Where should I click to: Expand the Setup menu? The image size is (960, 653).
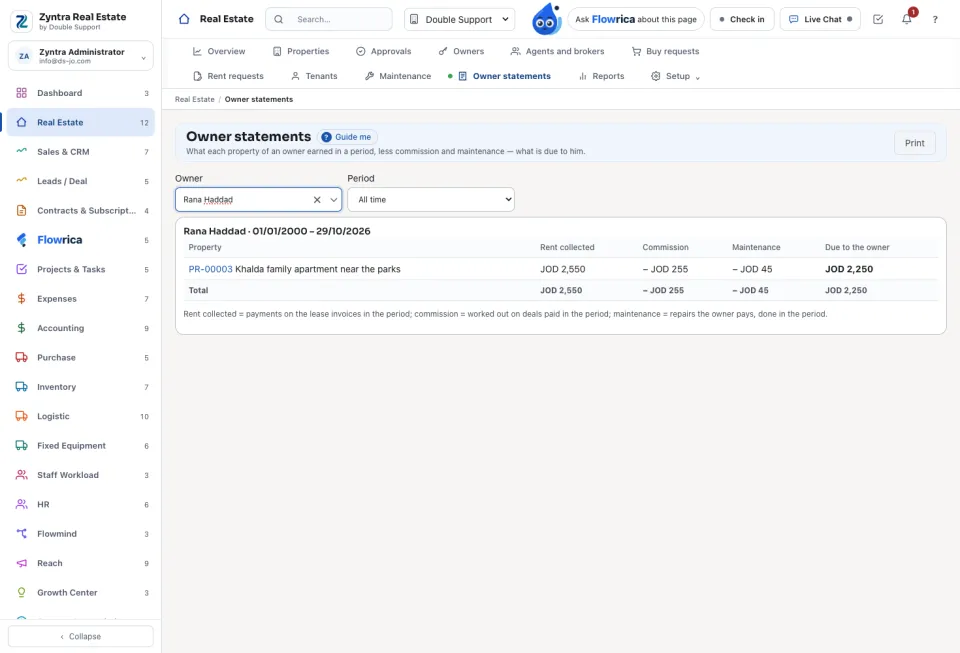click(x=676, y=76)
